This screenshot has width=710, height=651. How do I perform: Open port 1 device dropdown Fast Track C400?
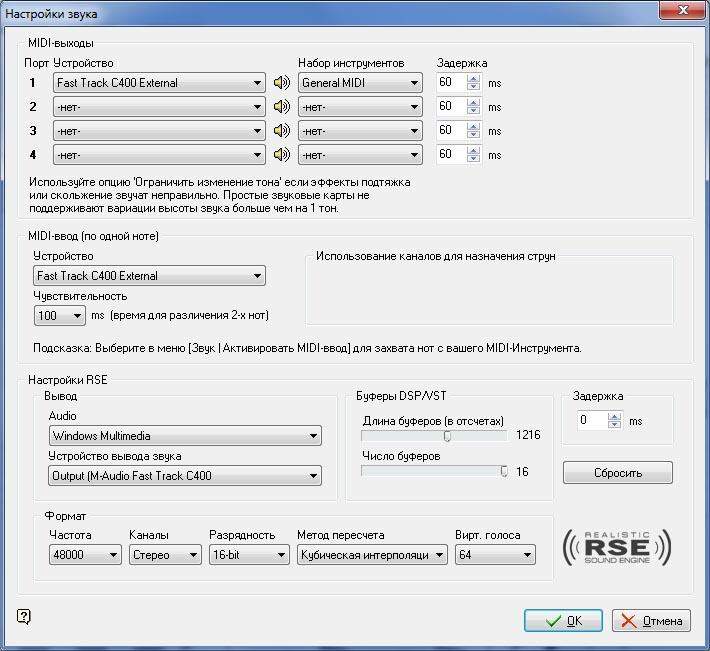point(158,83)
